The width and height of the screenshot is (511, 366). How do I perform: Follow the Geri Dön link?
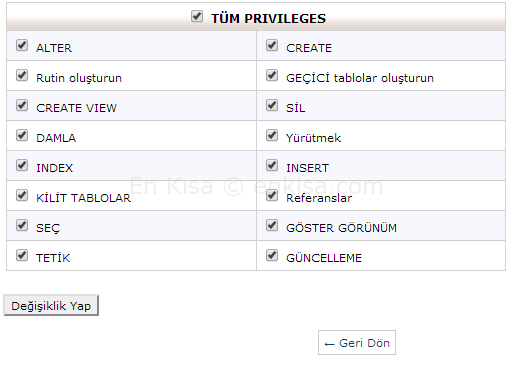pyautogui.click(x=357, y=343)
